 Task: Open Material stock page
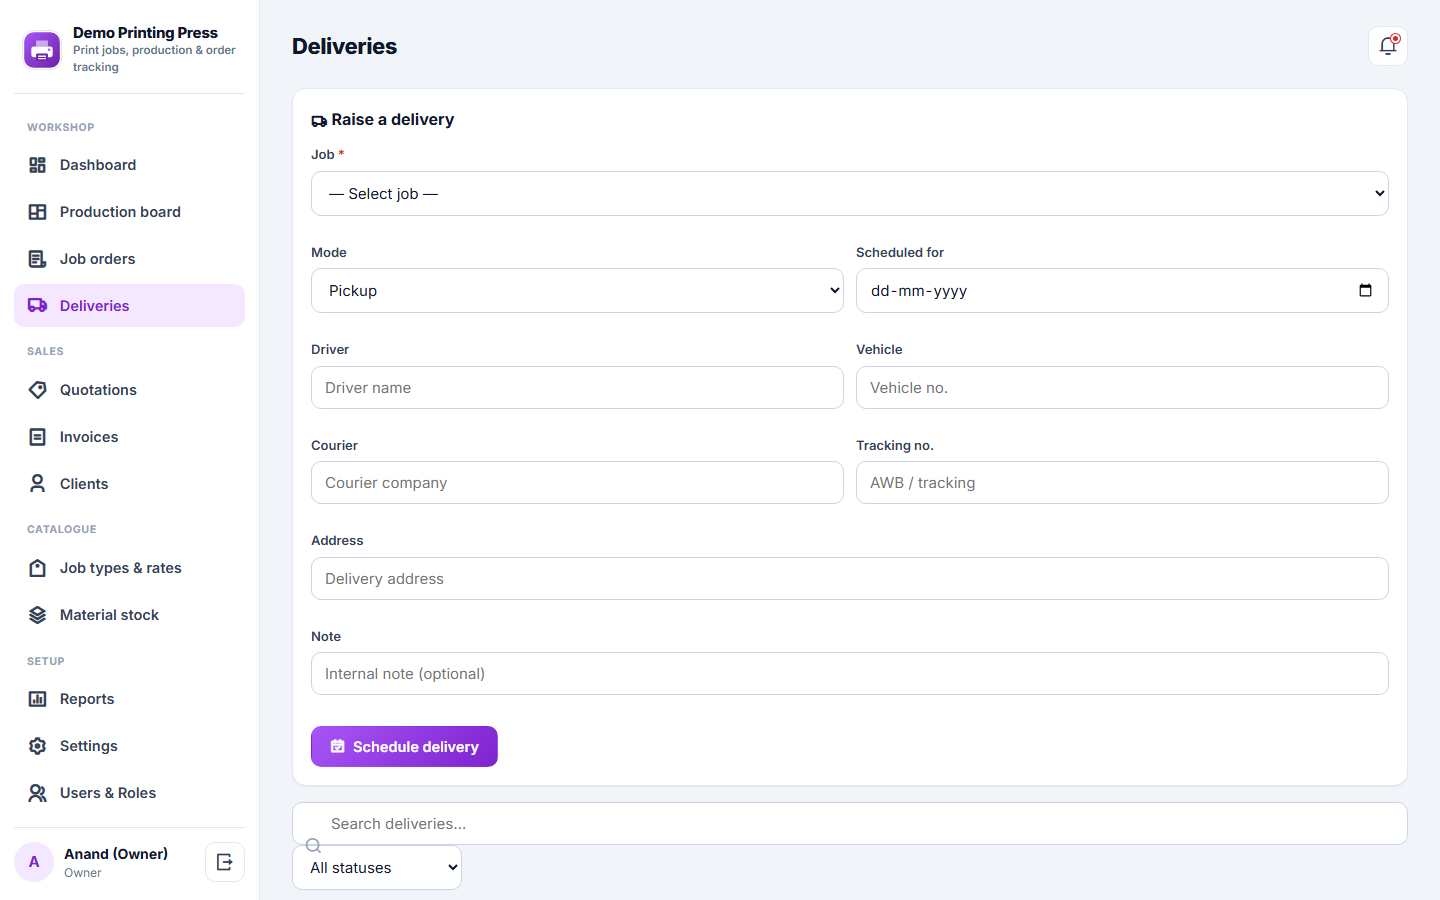(129, 615)
